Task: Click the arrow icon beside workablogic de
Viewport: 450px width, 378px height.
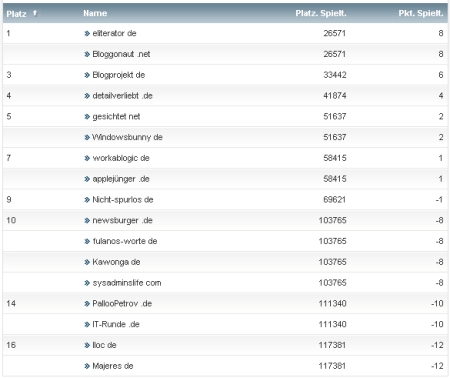Action: coord(87,158)
